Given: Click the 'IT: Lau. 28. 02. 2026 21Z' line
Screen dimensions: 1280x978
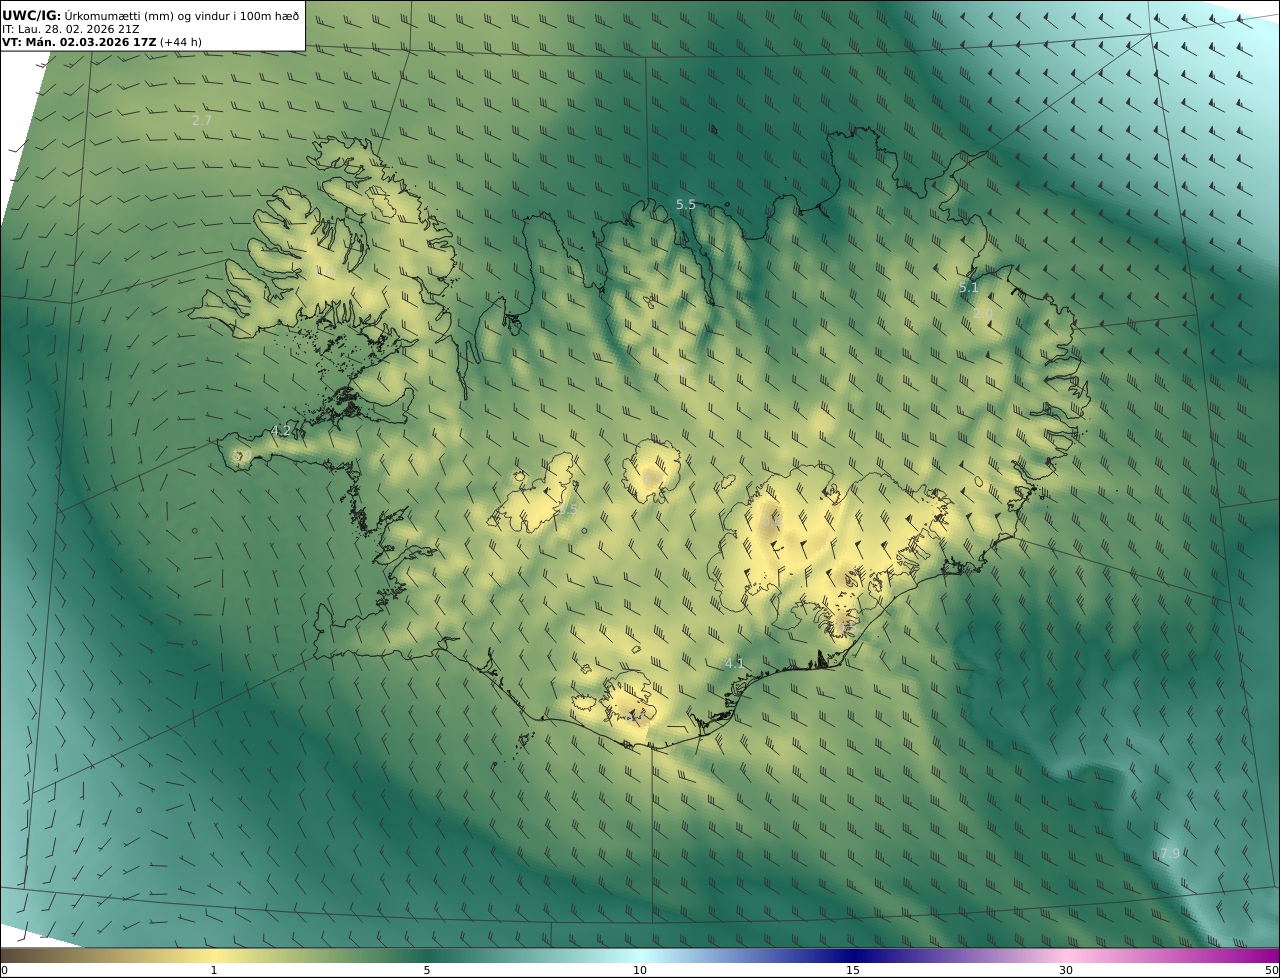Looking at the screenshot, I should tap(71, 29).
